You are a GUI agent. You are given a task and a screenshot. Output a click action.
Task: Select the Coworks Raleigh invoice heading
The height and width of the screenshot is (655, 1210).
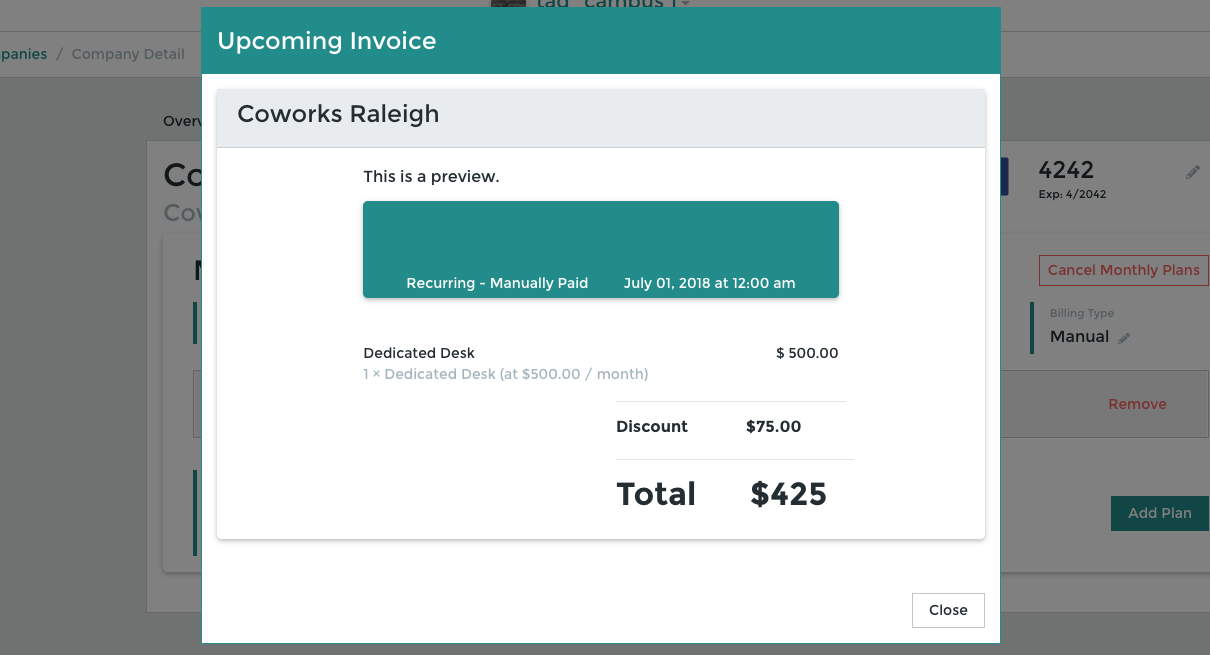338,114
